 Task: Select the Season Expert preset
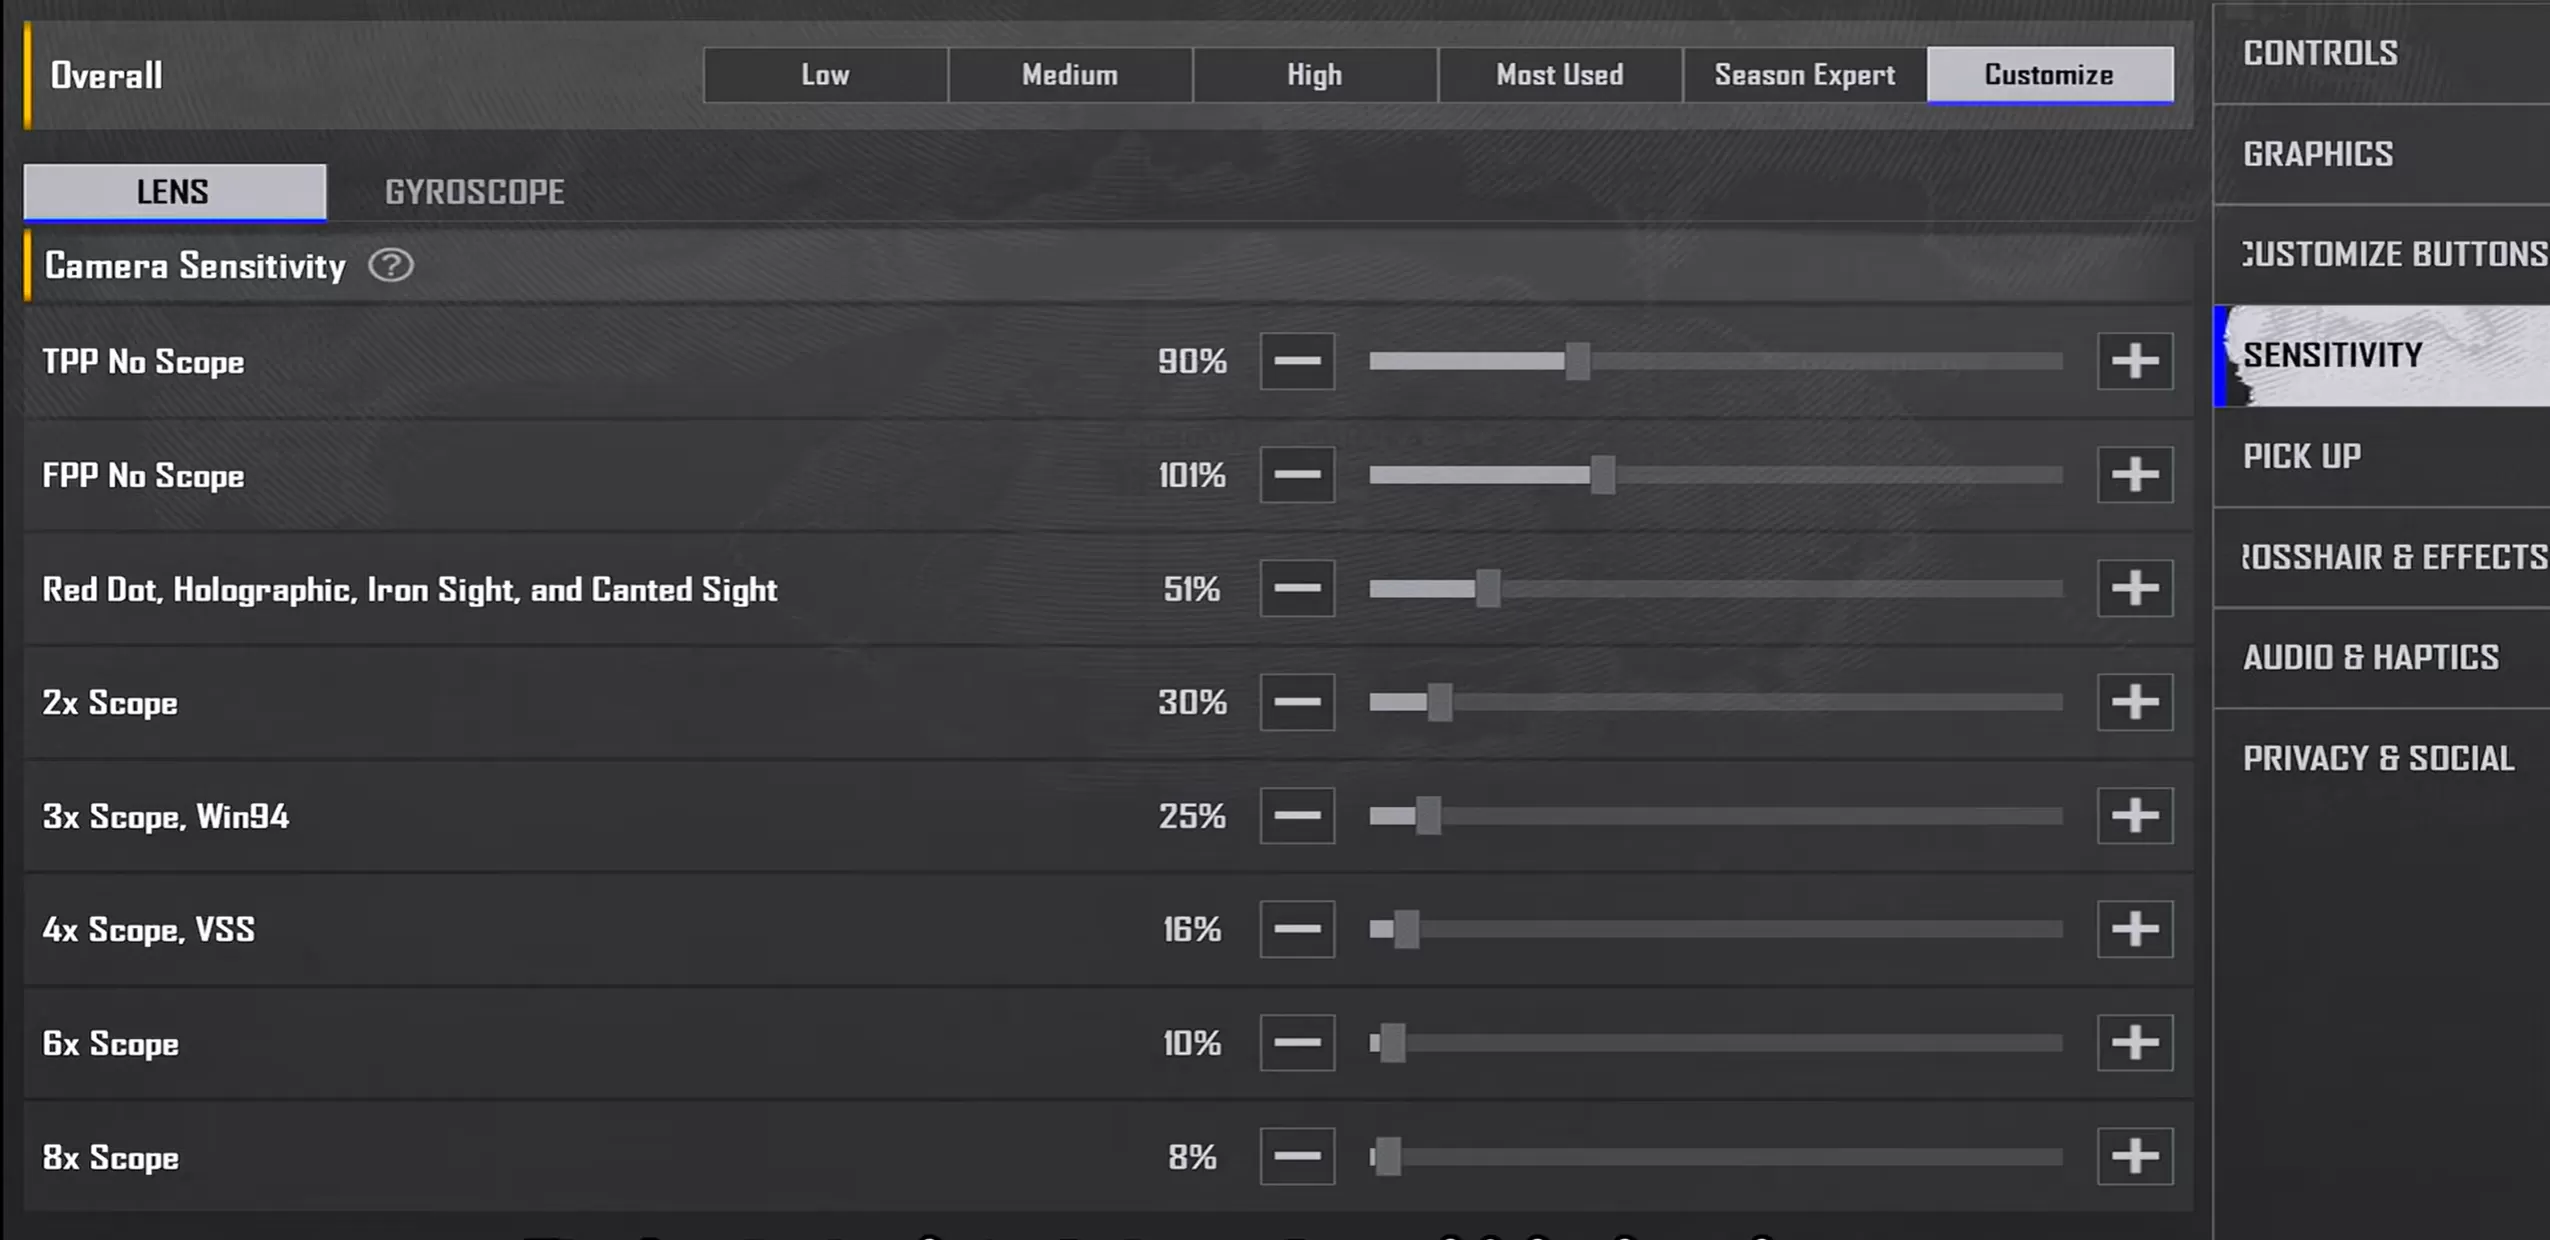coord(1805,75)
